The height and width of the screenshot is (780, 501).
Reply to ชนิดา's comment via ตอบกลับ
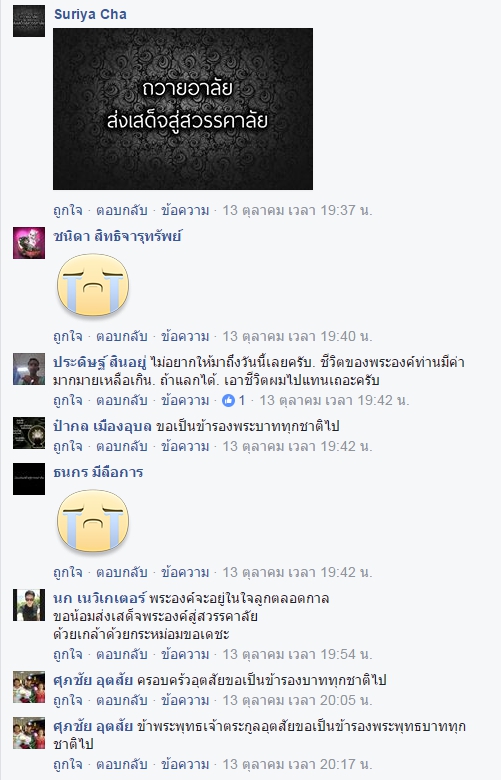(122, 337)
